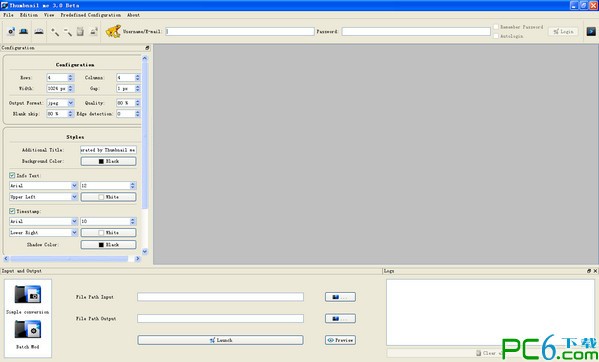Float the Logs panel with its undock icon
The image size is (599, 362).
tap(589, 271)
